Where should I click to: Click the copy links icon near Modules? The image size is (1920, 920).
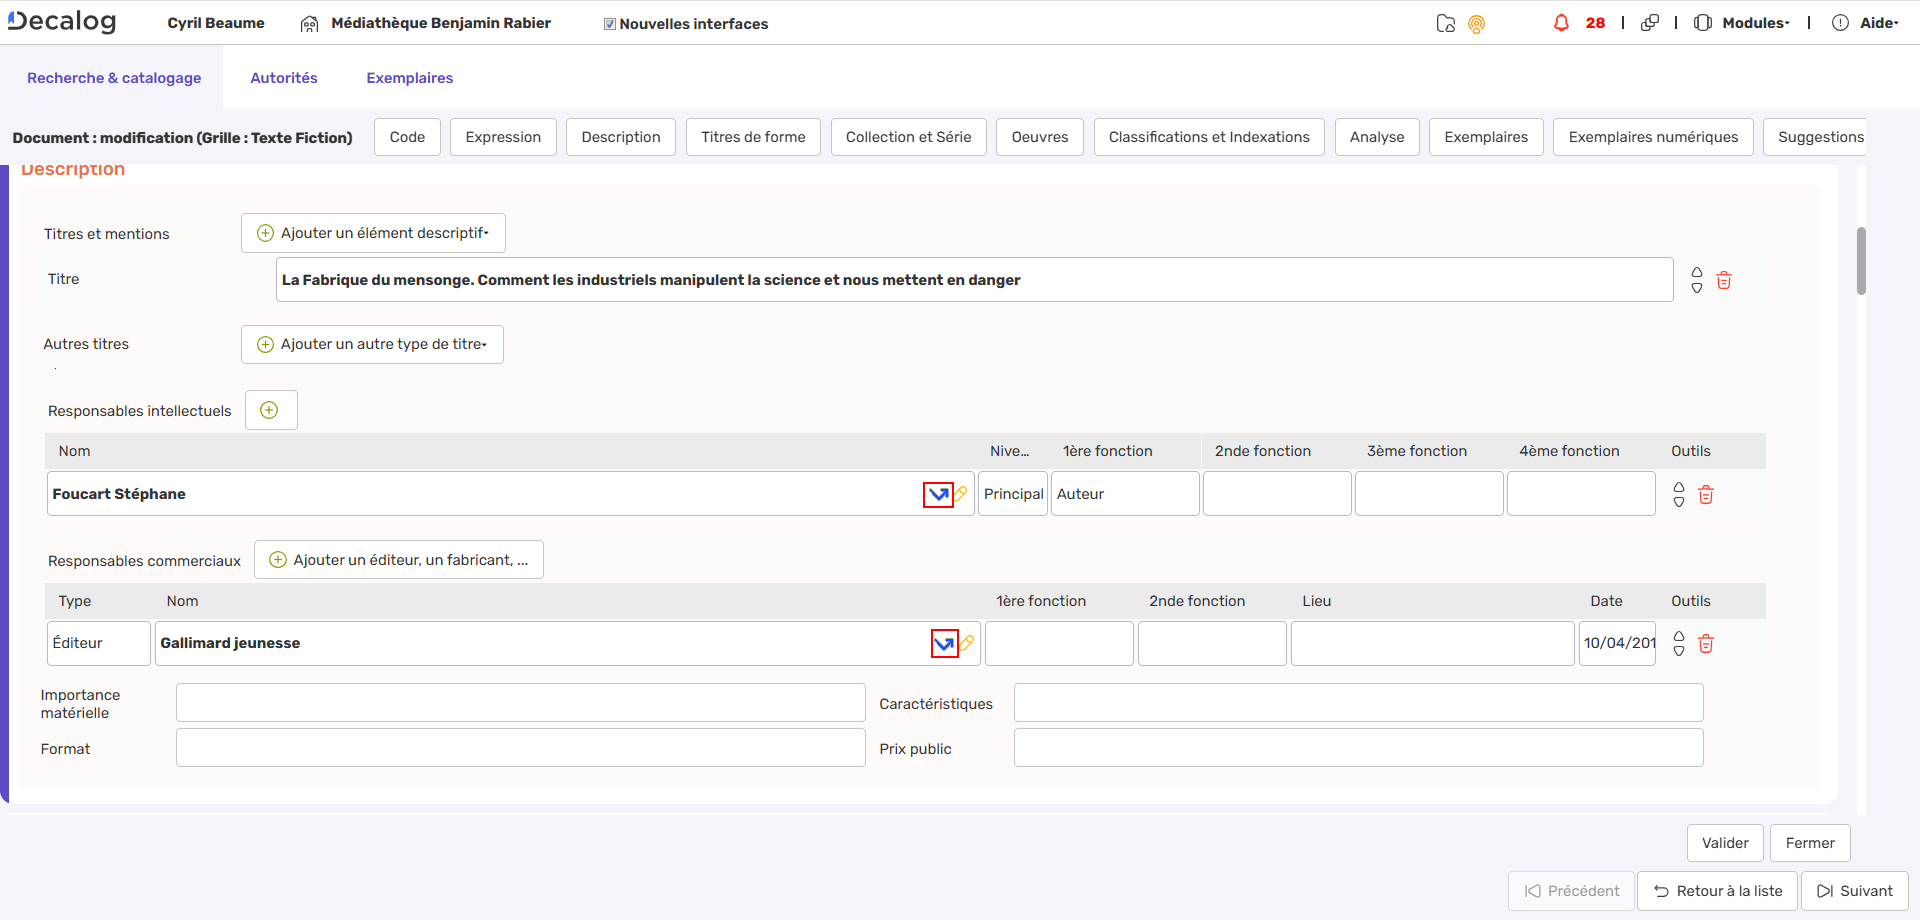[1650, 22]
